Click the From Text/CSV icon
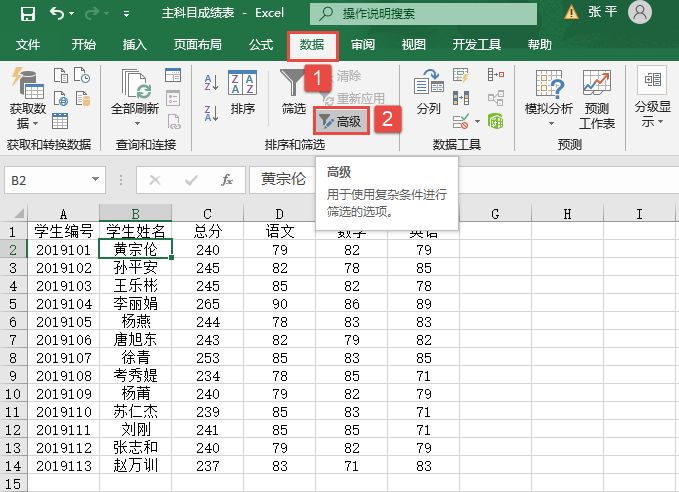This screenshot has width=679, height=492. pyautogui.click(x=61, y=75)
